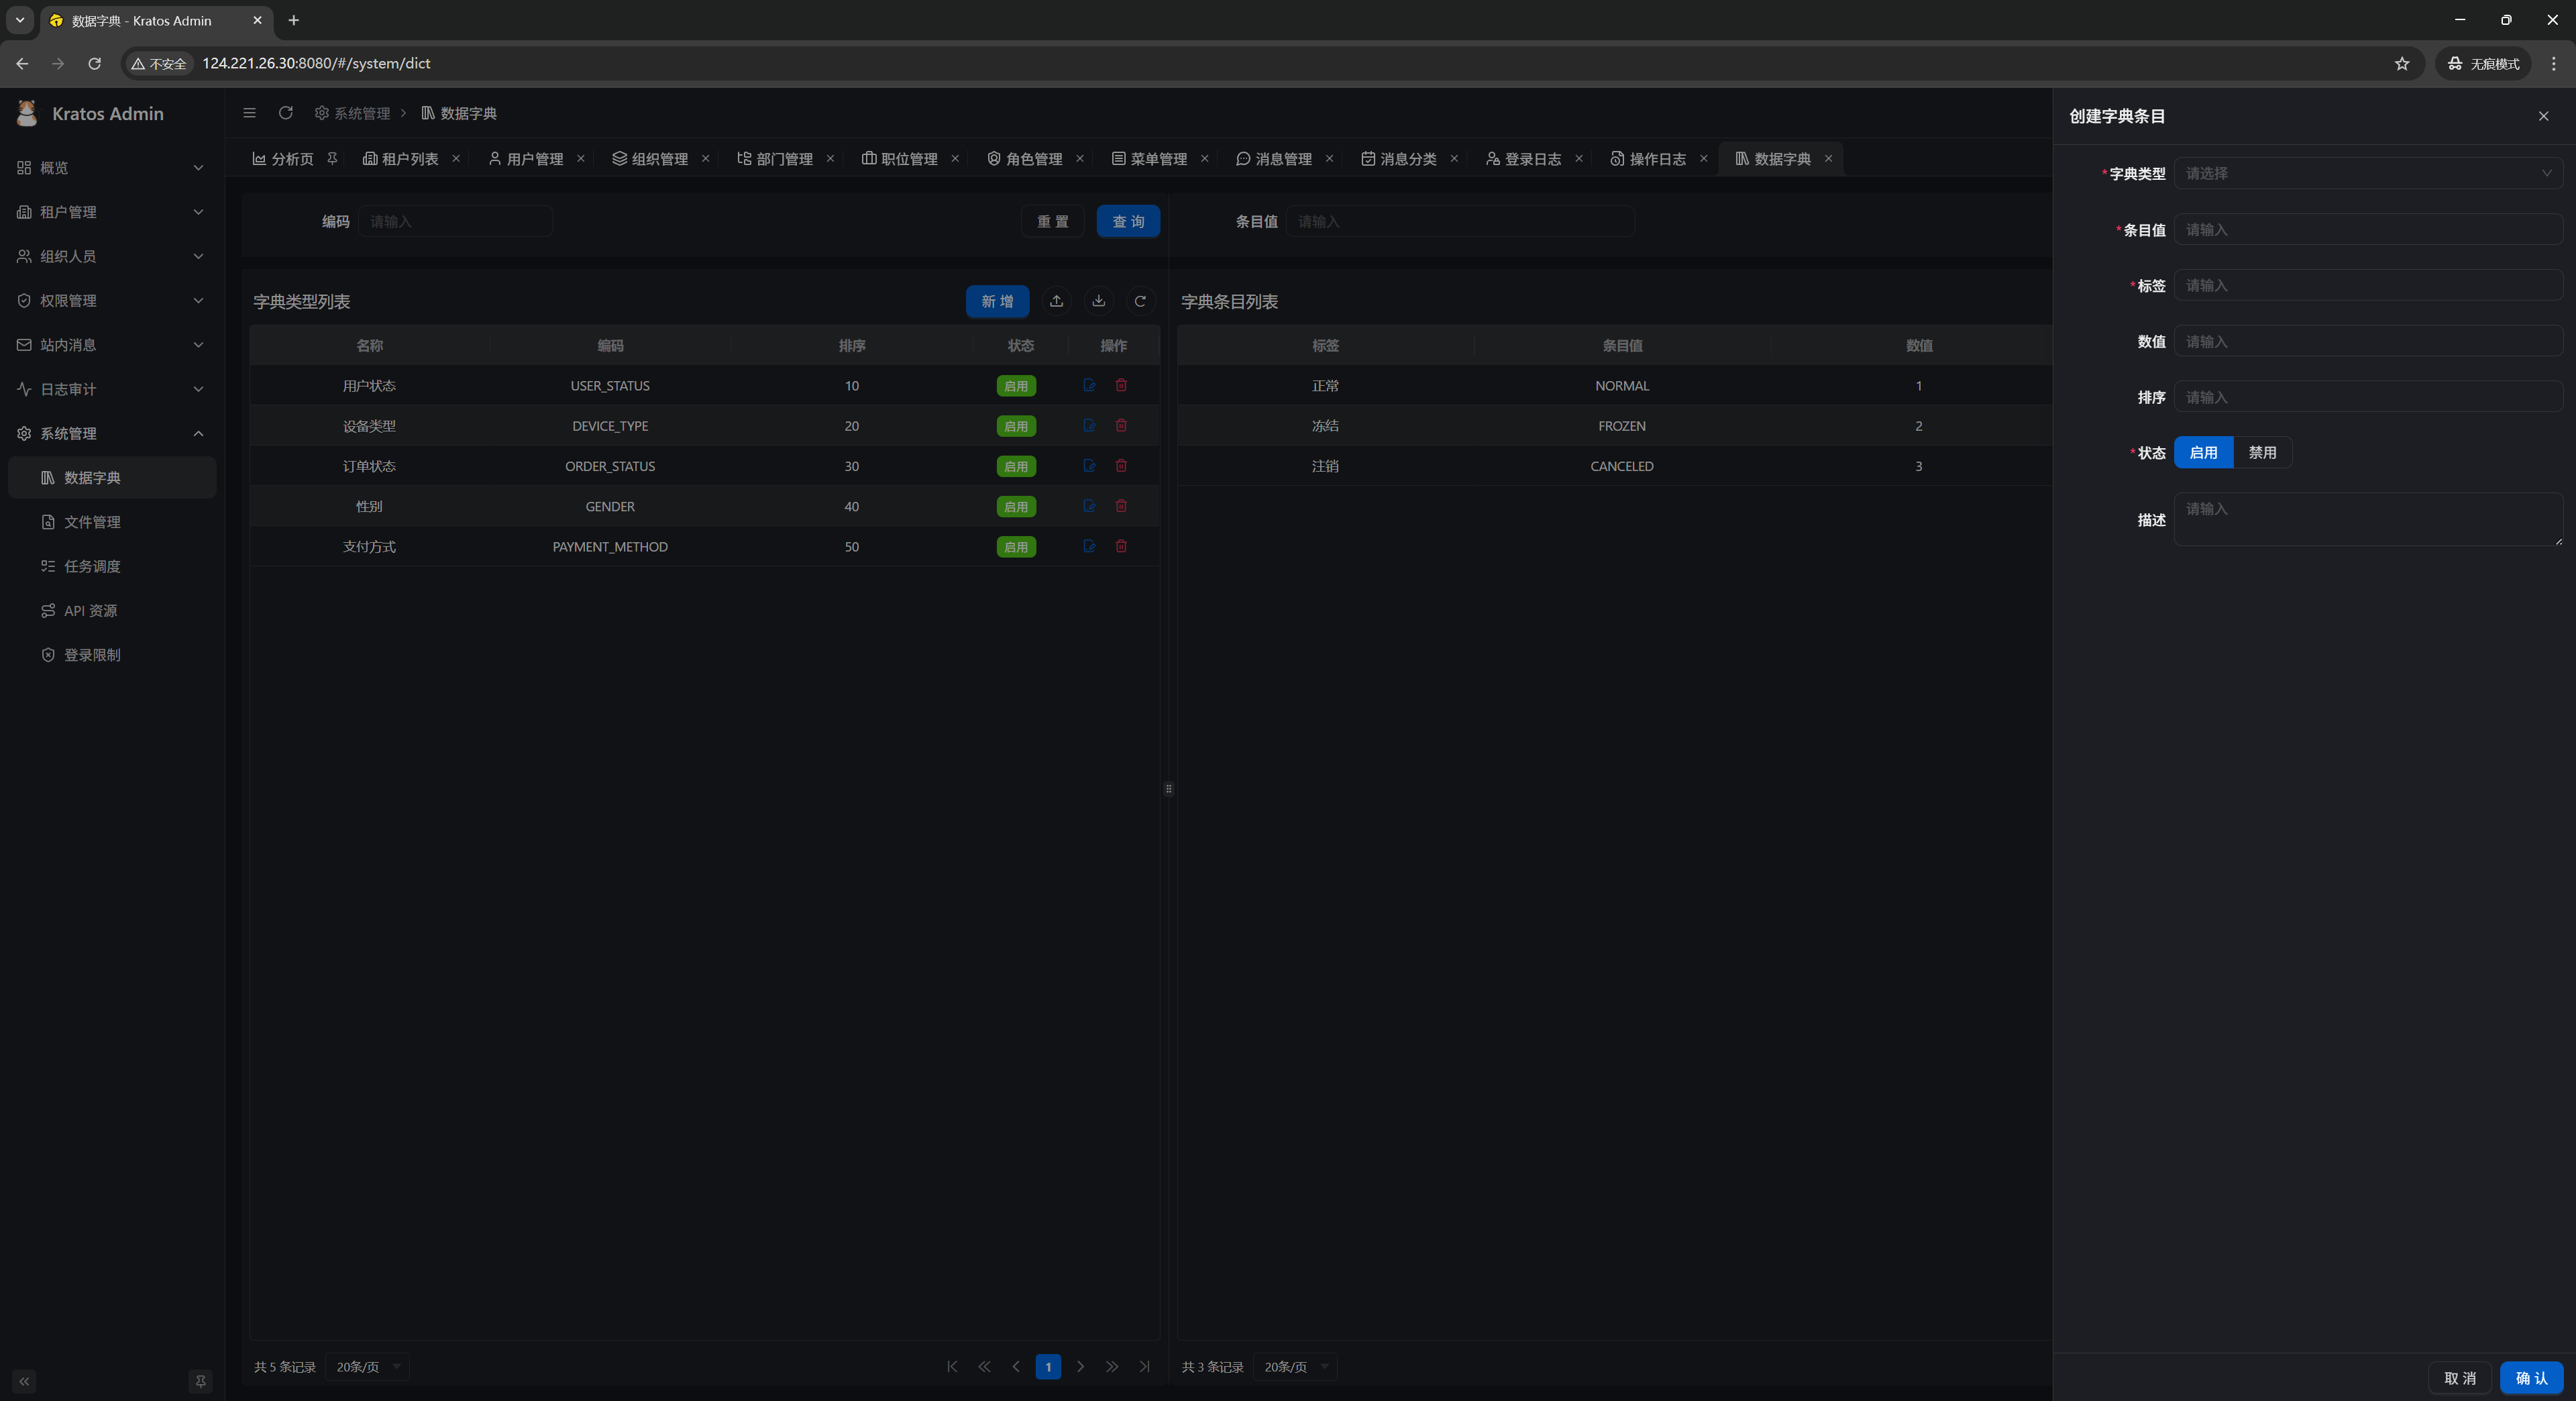Pin the sidebar using bottom pin icon
This screenshot has width=2576, height=1401.
click(200, 1381)
